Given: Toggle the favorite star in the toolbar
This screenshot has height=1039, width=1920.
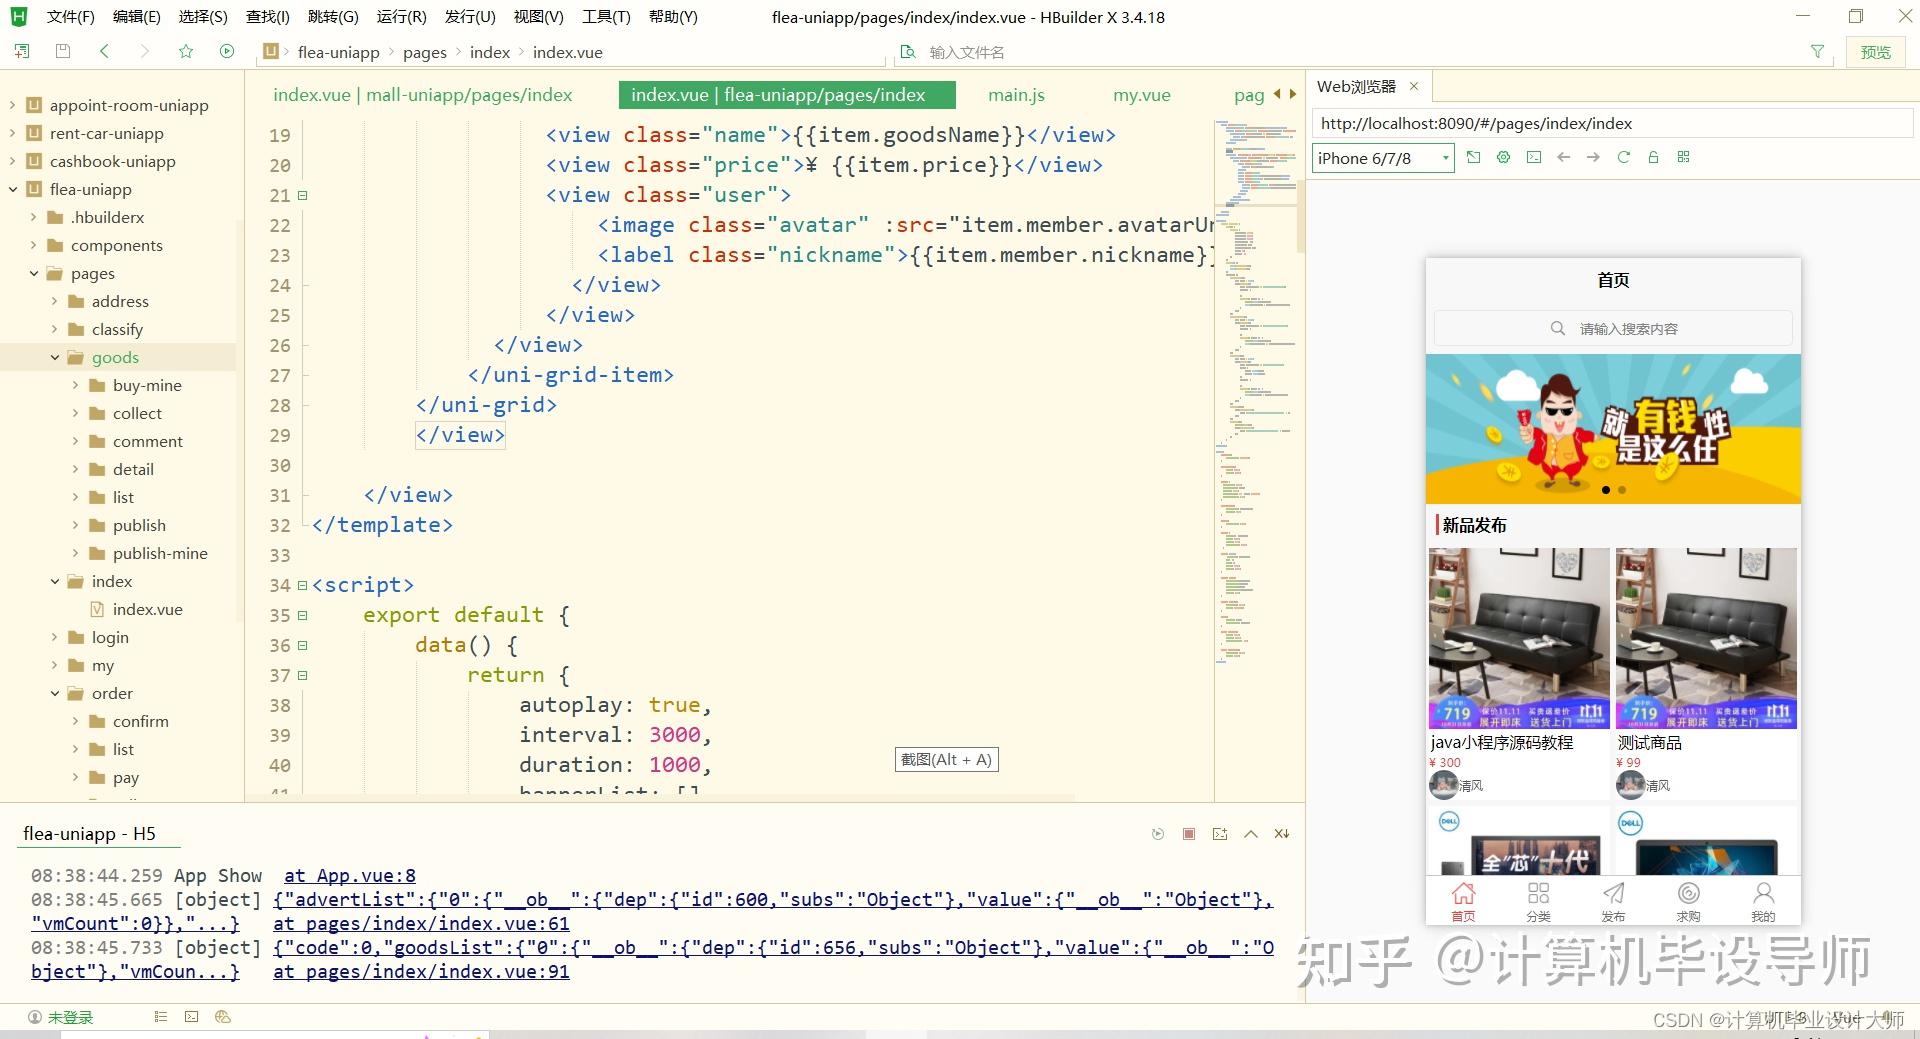Looking at the screenshot, I should [186, 51].
